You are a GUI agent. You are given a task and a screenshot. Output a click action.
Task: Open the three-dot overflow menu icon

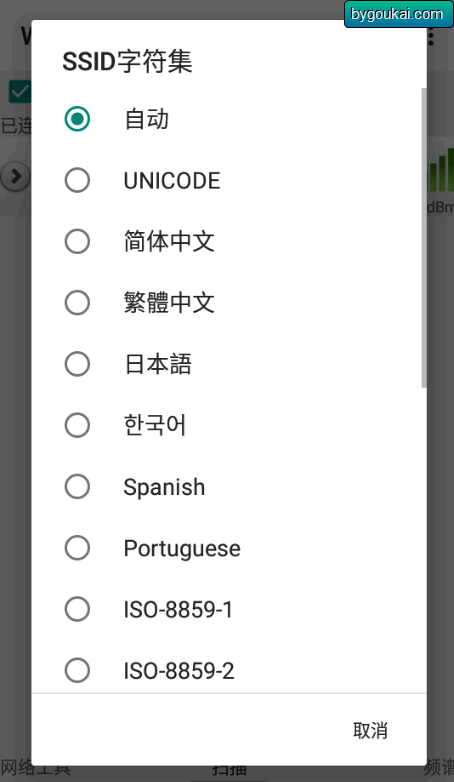(x=431, y=37)
